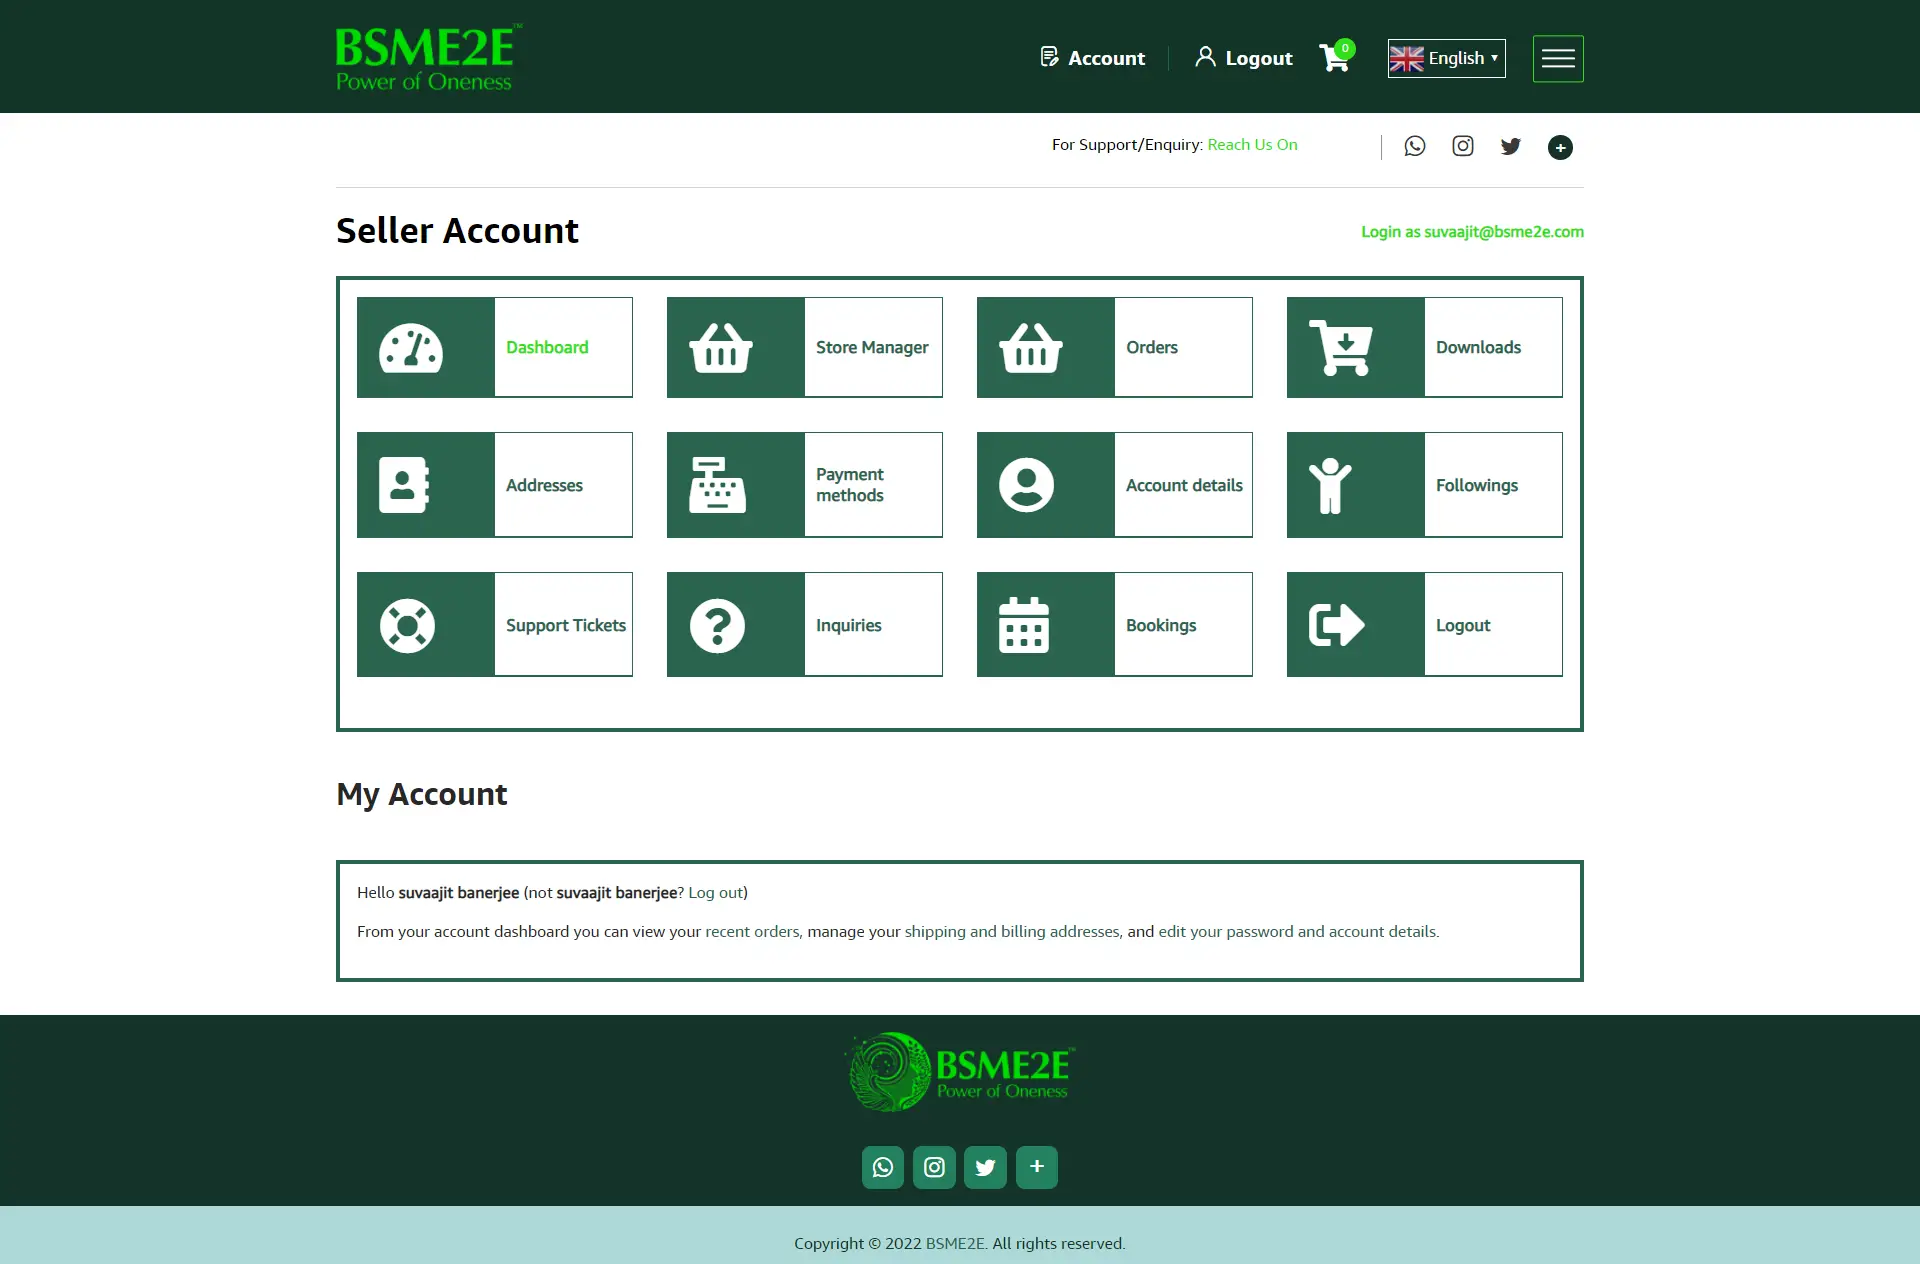Expand the hamburger navigation menu
This screenshot has width=1920, height=1264.
tap(1557, 58)
